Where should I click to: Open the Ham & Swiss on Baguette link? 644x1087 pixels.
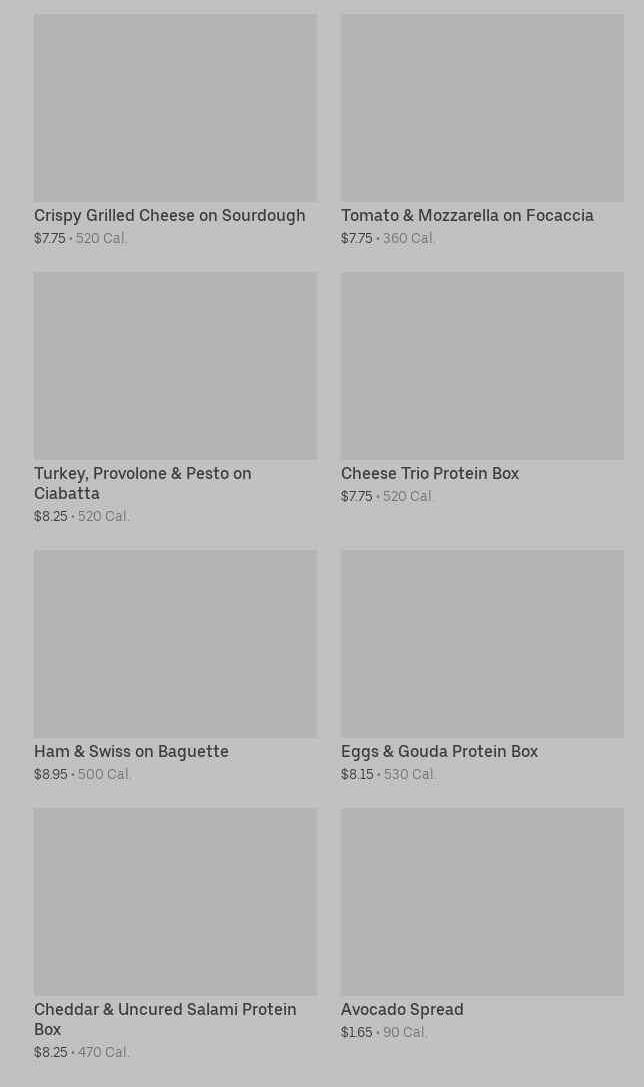(131, 752)
